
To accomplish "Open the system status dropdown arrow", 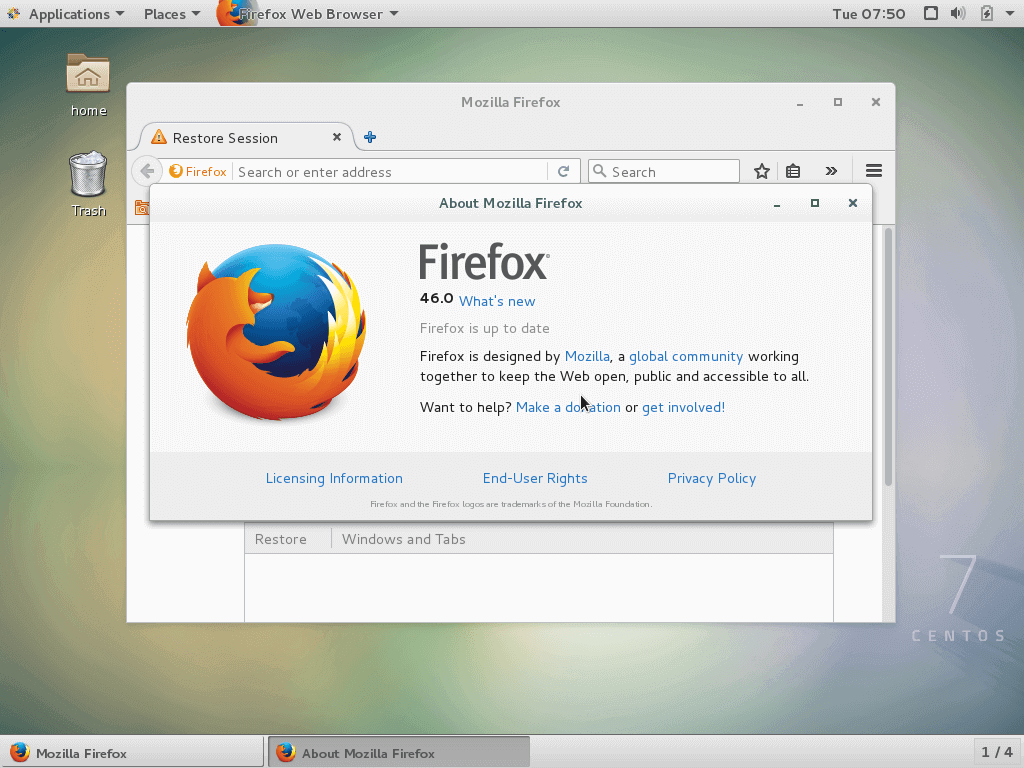I will point(1009,14).
